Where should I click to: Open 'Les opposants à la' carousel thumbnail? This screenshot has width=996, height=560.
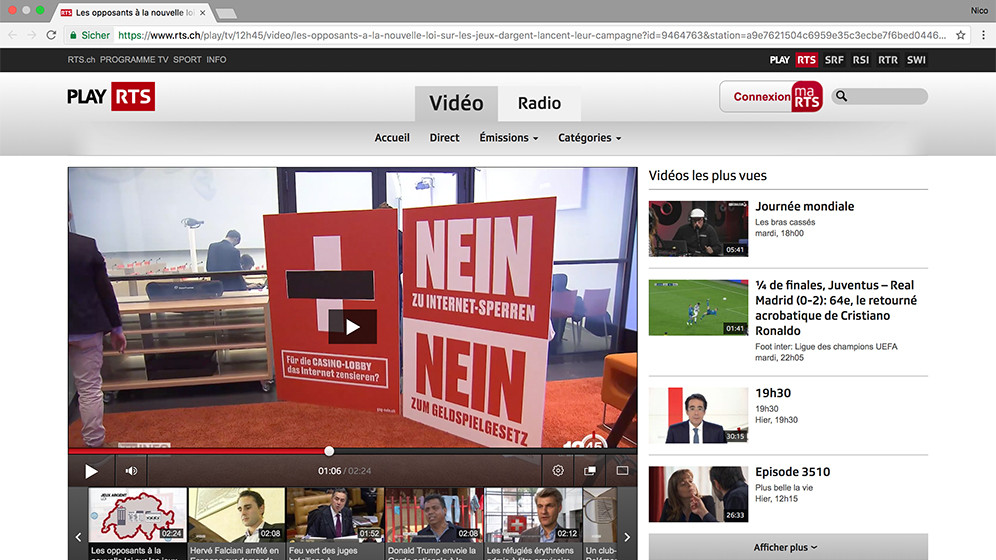coord(138,515)
